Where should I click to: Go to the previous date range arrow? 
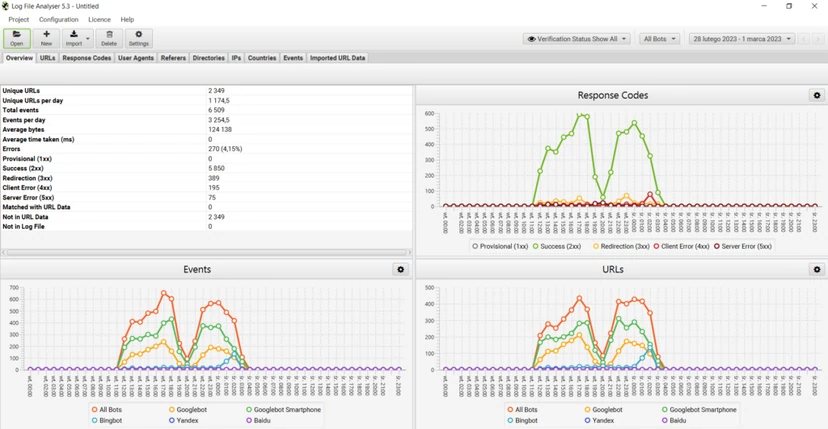[x=804, y=39]
